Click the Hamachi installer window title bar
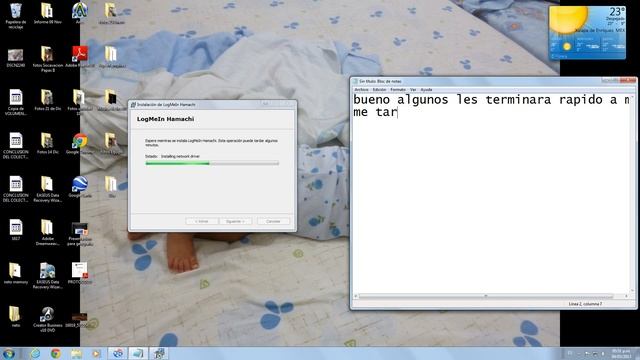Screen dimensions: 640x360 tap(212, 104)
